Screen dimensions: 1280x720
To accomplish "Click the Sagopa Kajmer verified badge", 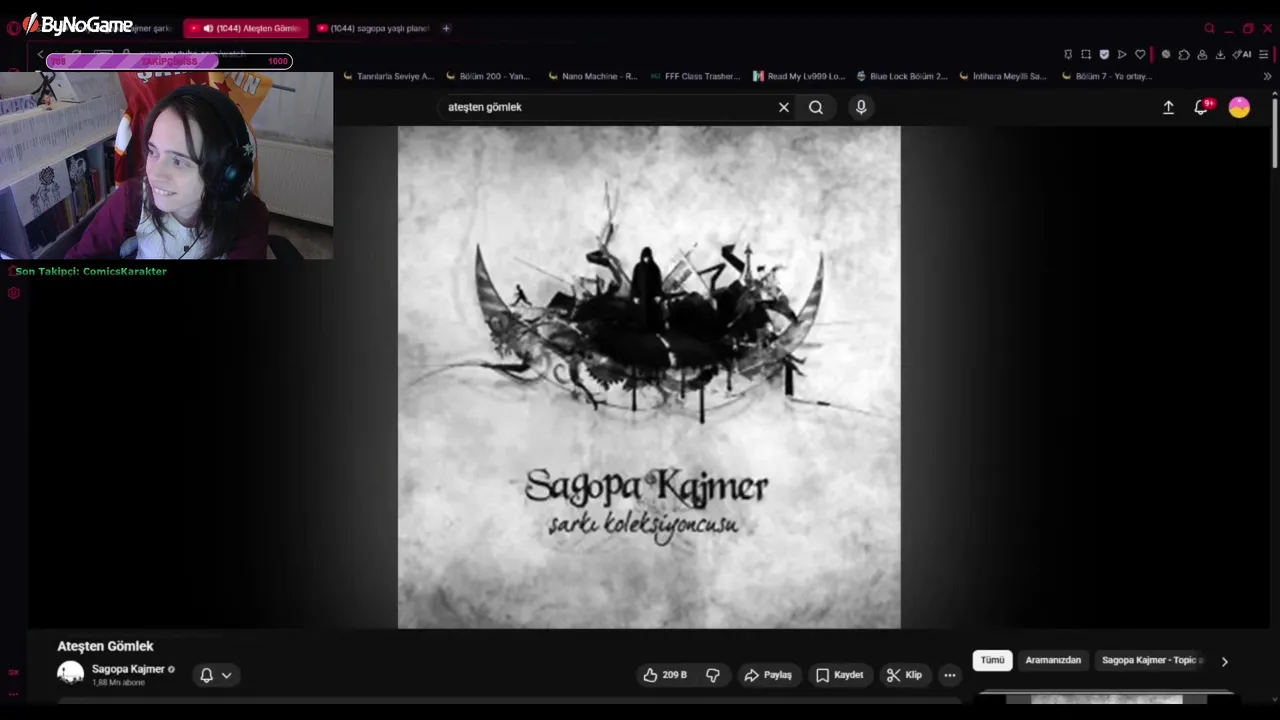I will 171,669.
